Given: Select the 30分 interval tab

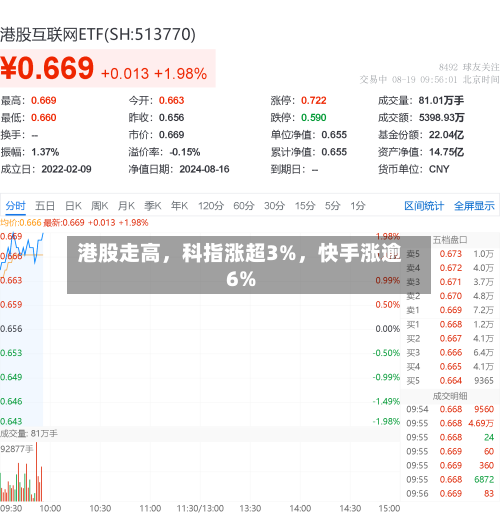Looking at the screenshot, I should pyautogui.click(x=274, y=206).
